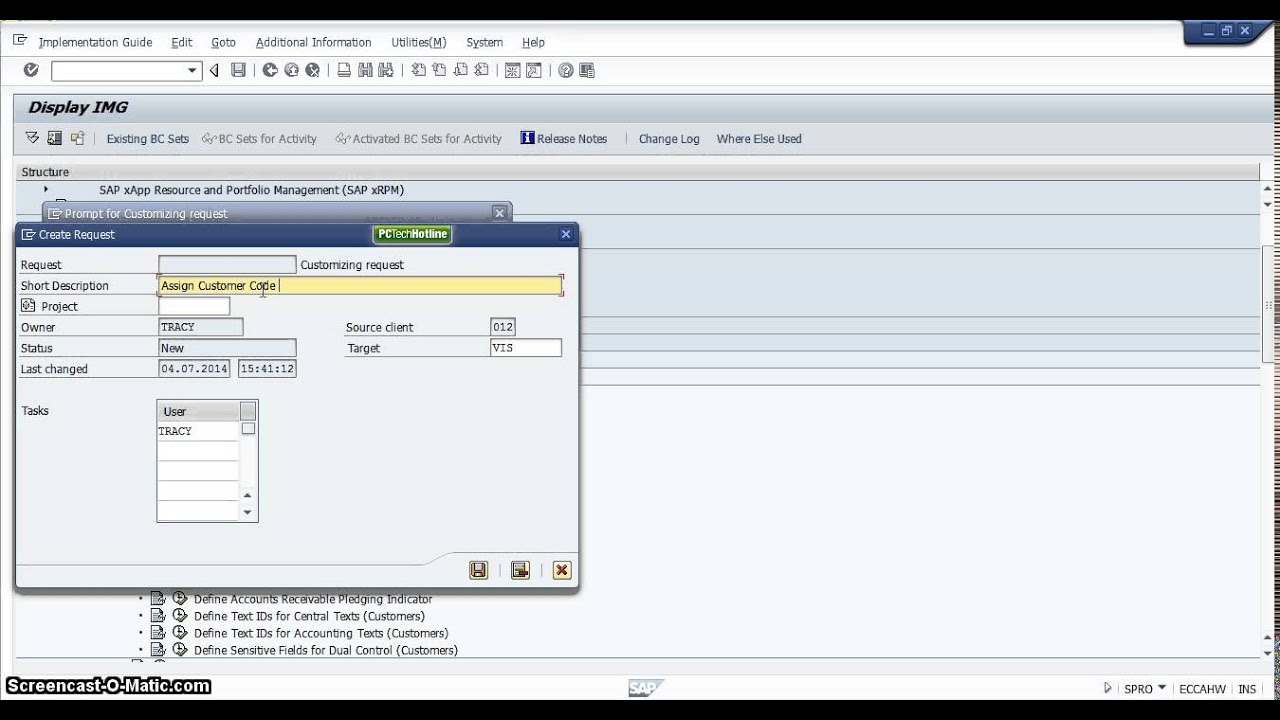Click the Where Else Used button

tap(759, 139)
